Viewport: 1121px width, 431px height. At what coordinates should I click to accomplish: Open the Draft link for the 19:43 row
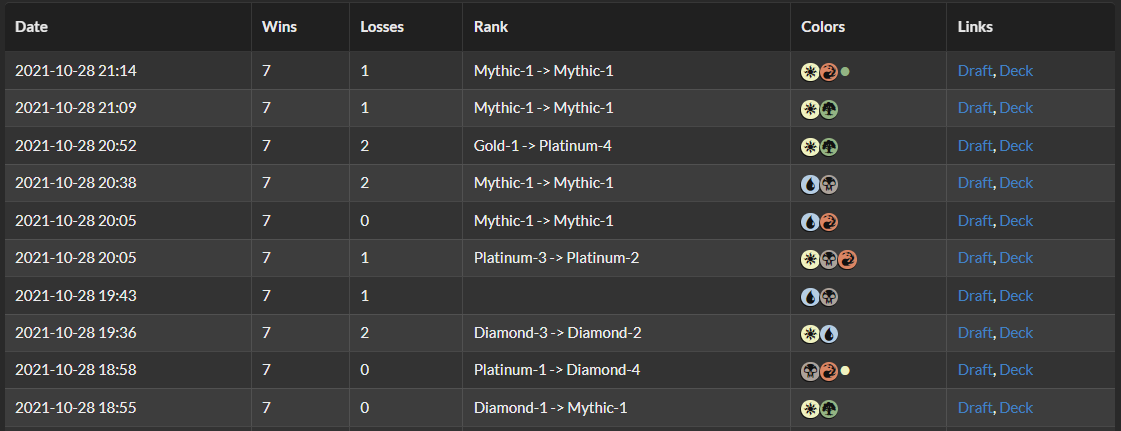coord(974,295)
